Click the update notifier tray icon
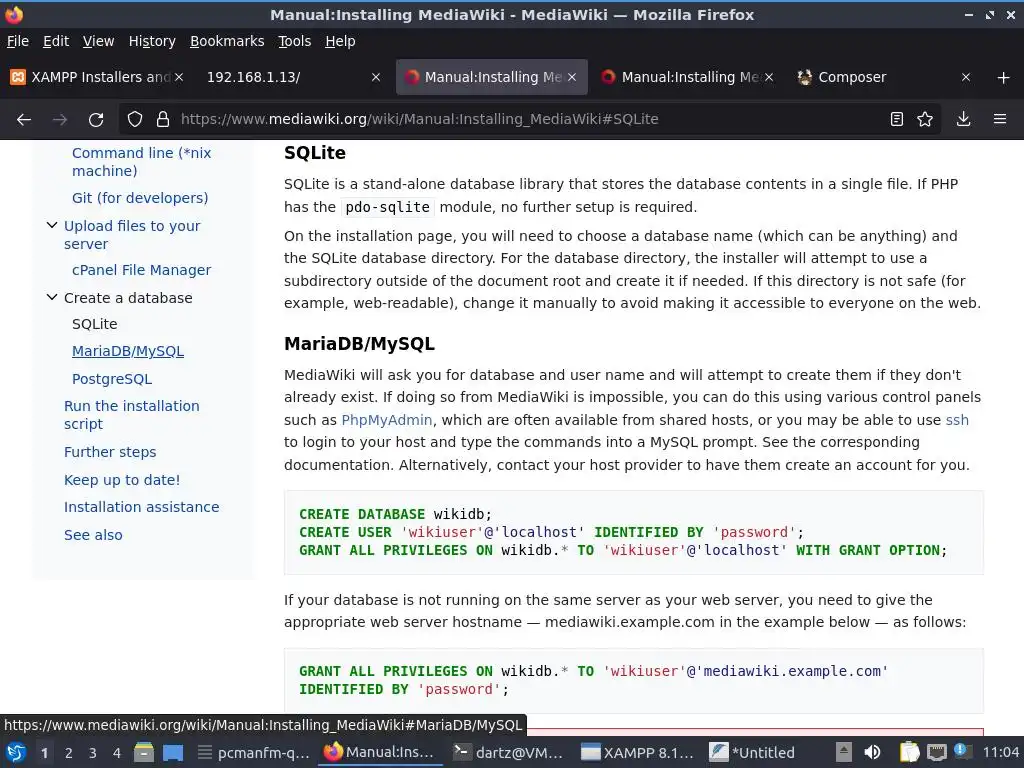This screenshot has height=768, width=1024. pyautogui.click(x=962, y=751)
